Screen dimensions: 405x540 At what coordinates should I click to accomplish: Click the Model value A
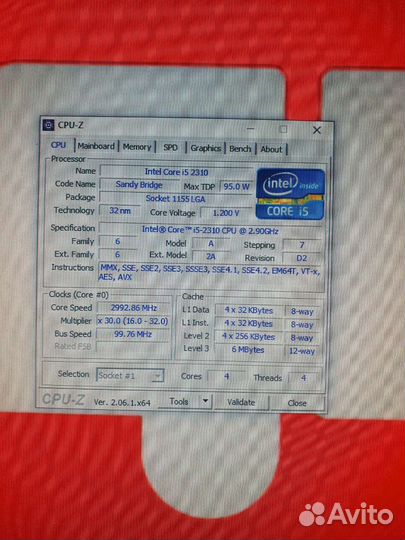pos(211,243)
